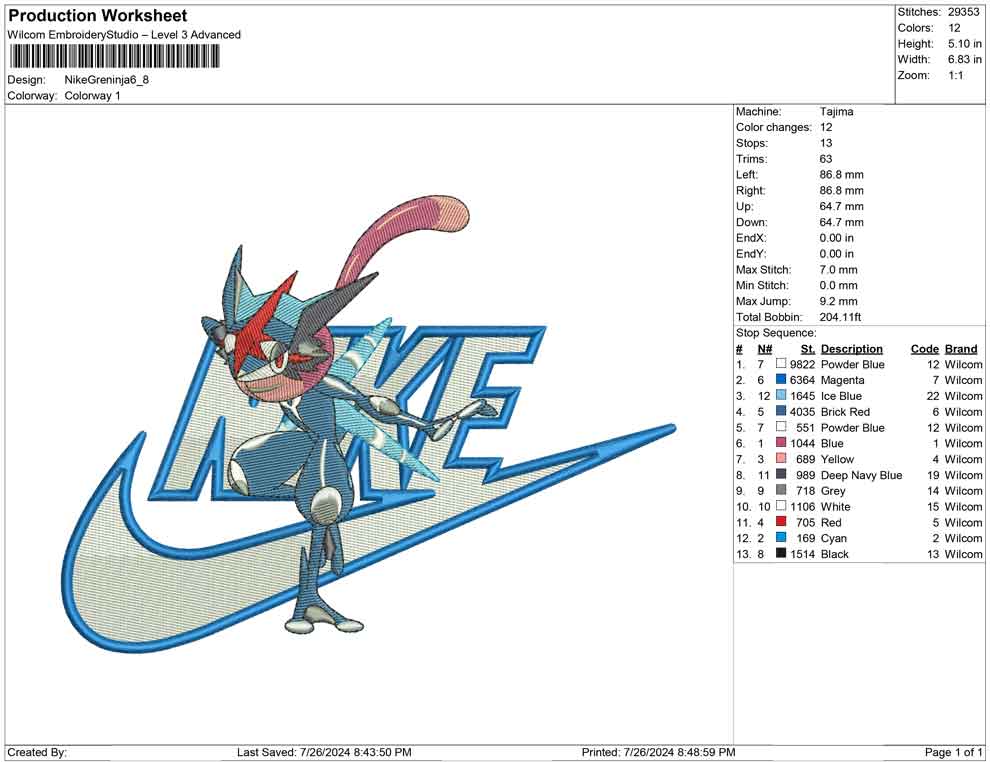Click the 'Magenta' description text
This screenshot has height=762, width=990.
[842, 380]
